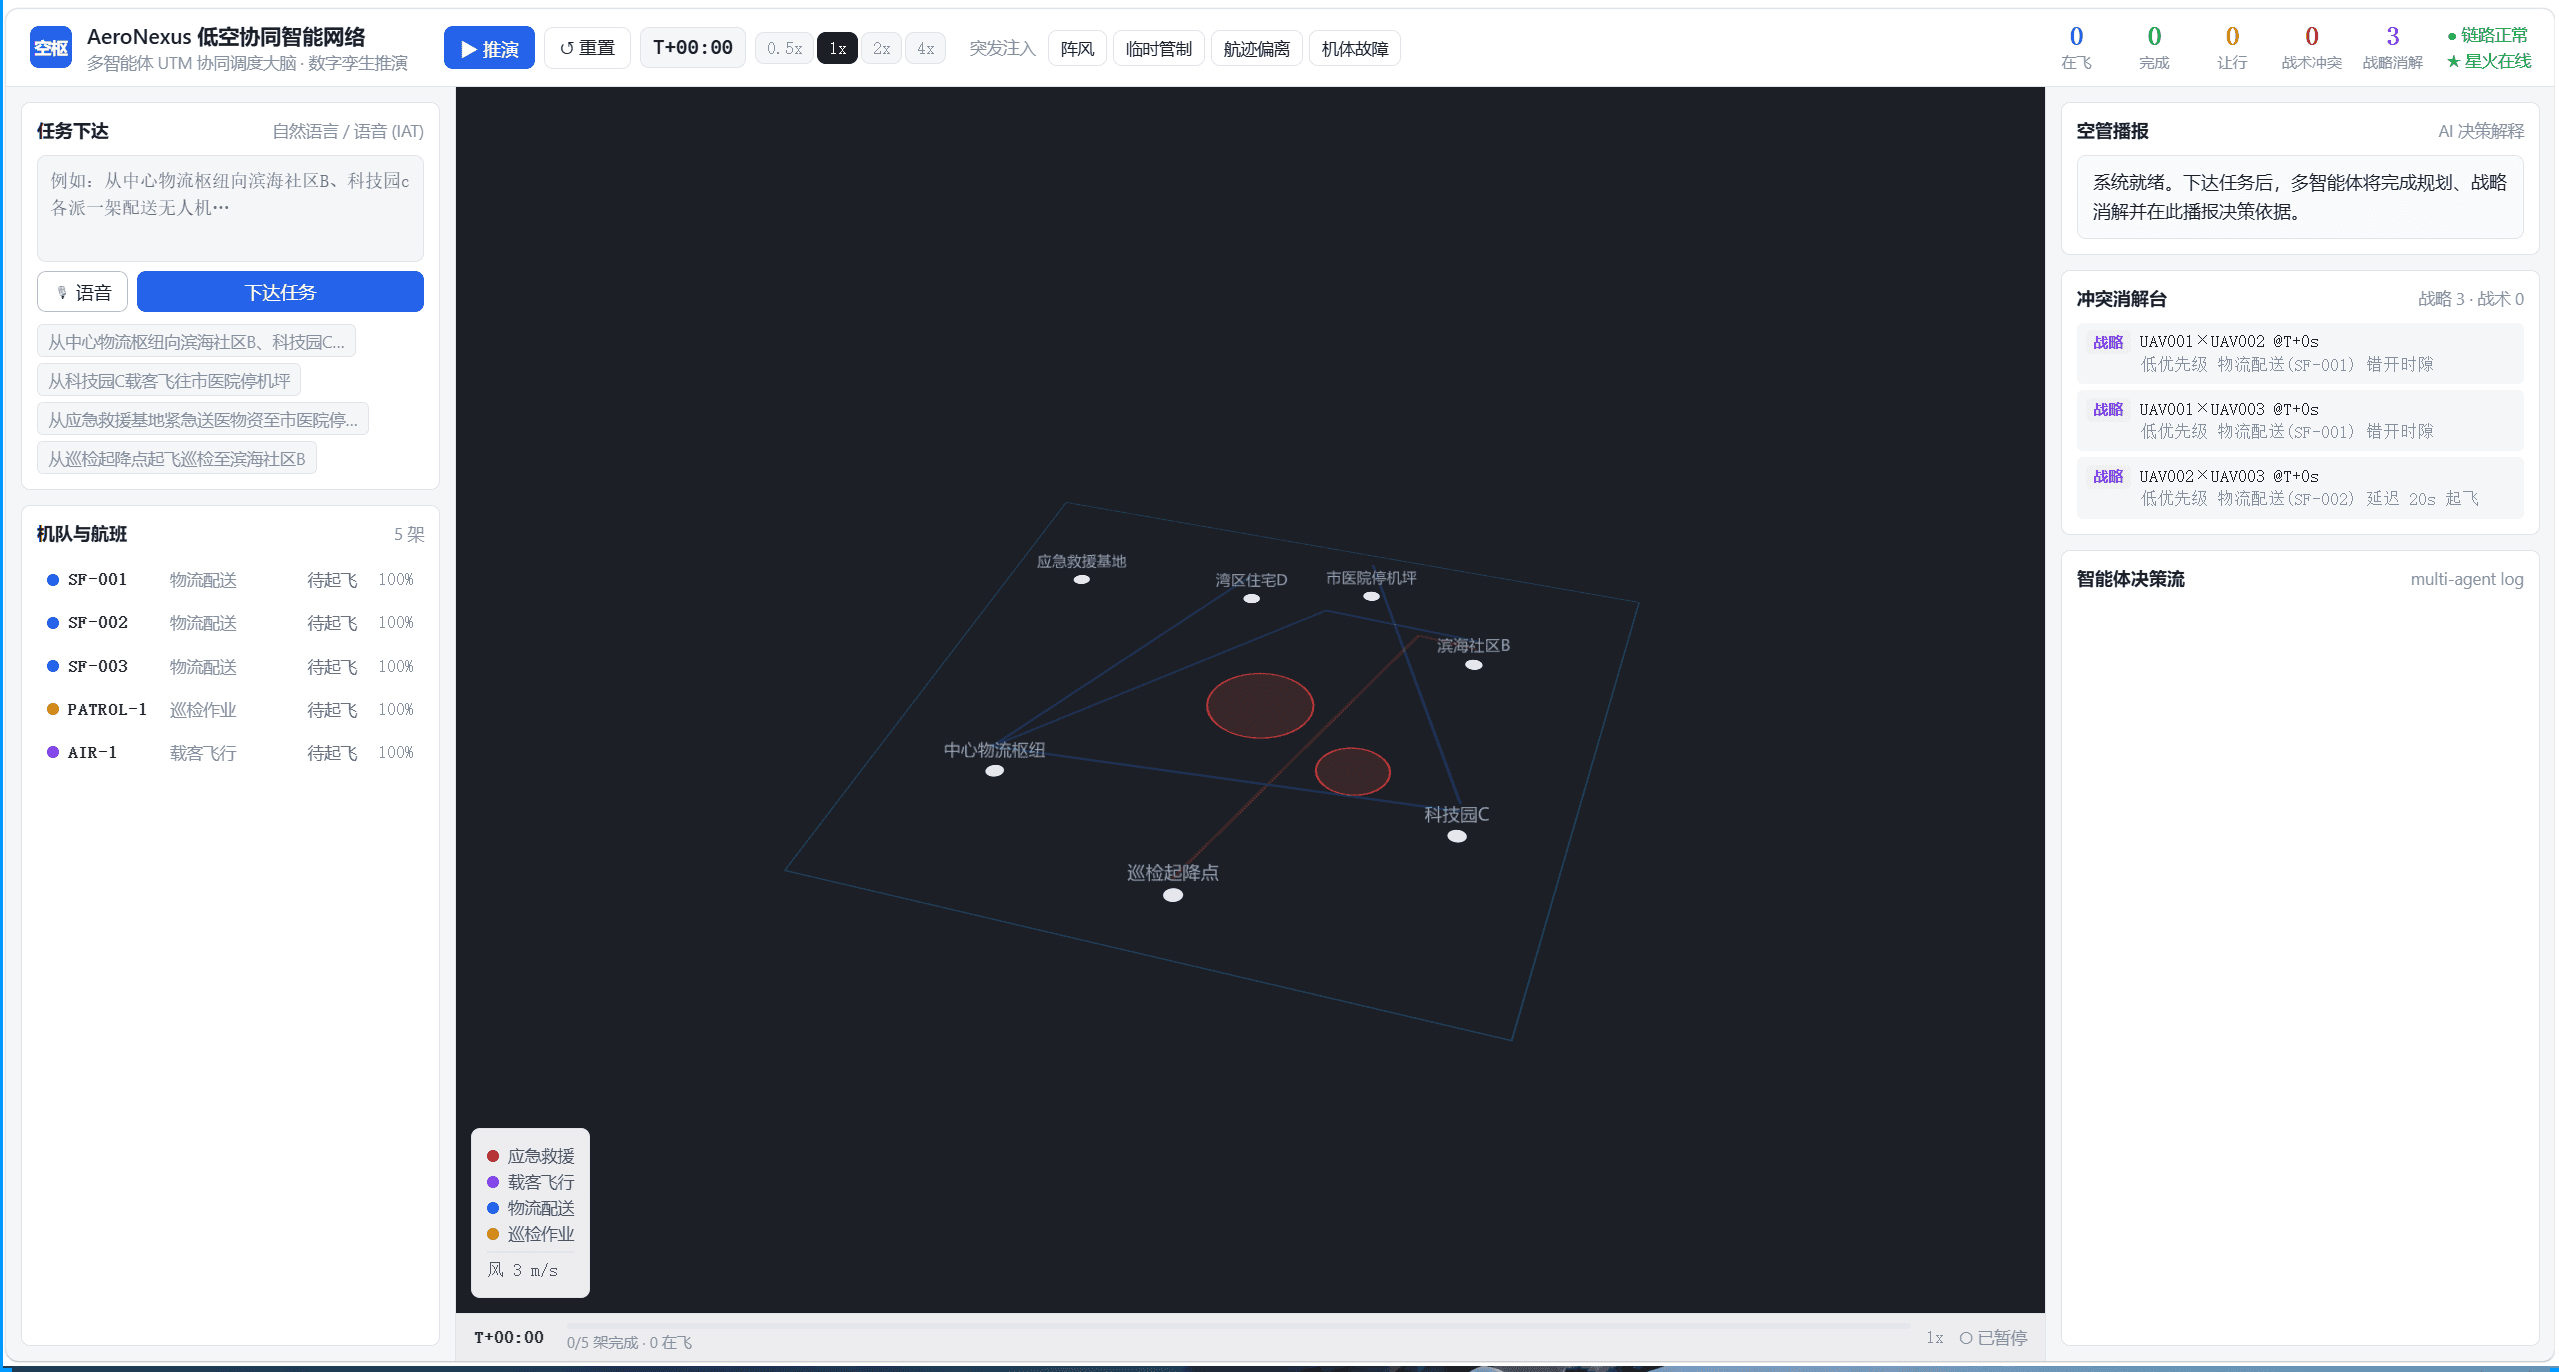Click the 物流配送 blue legend dot

(493, 1208)
